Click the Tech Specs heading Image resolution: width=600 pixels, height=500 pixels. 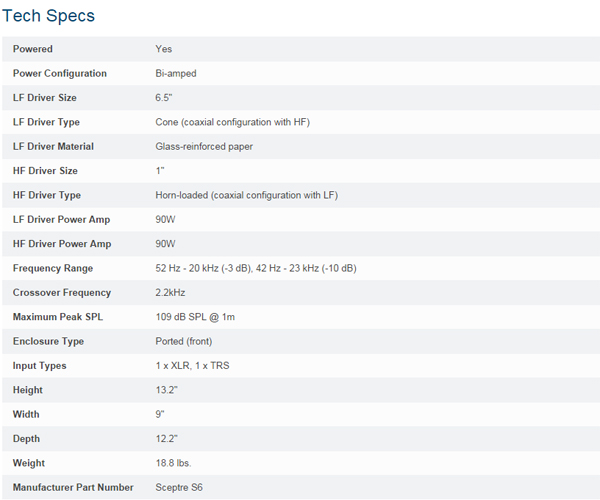pos(50,16)
